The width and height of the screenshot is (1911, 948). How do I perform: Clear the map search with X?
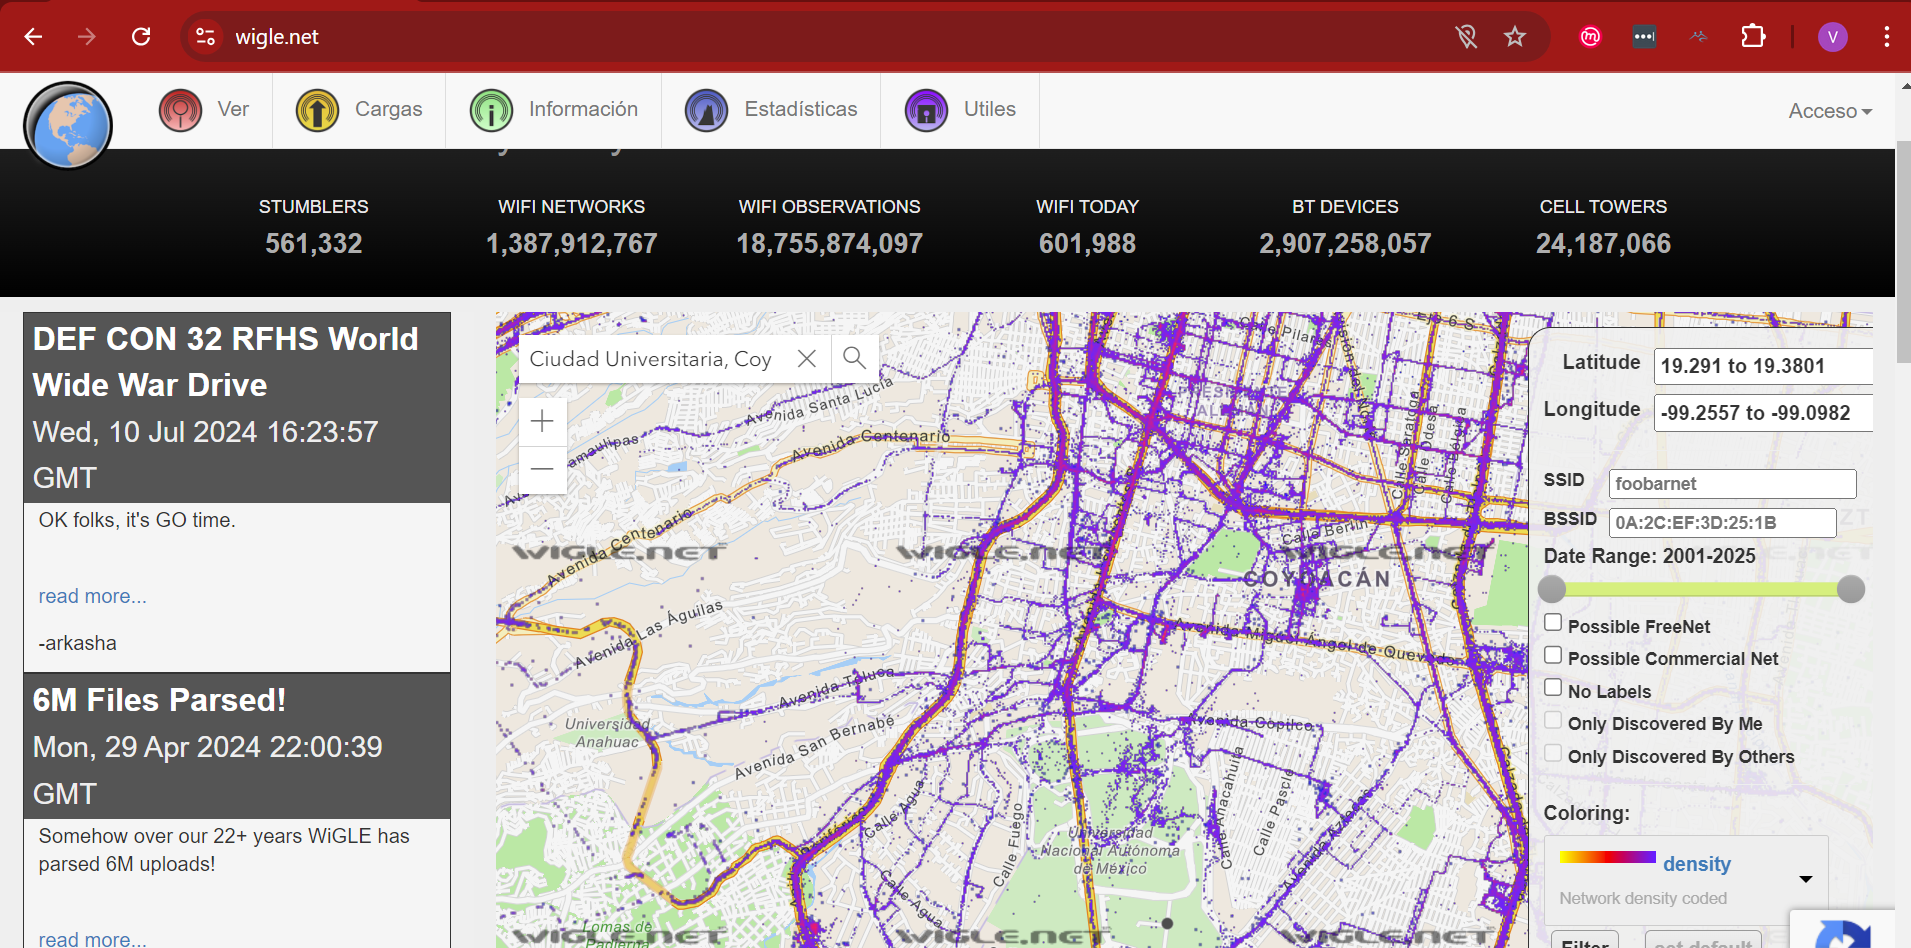coord(807,358)
